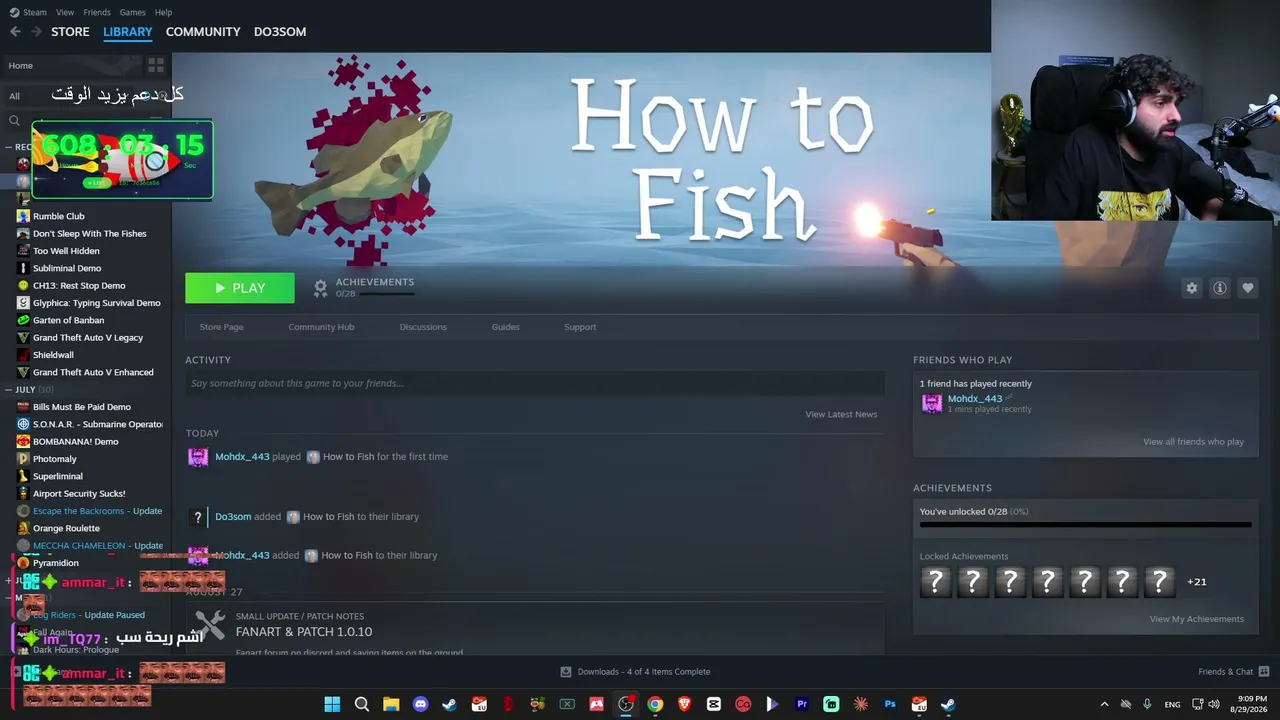
Task: Open Friends & Chat
Action: click(x=1233, y=672)
